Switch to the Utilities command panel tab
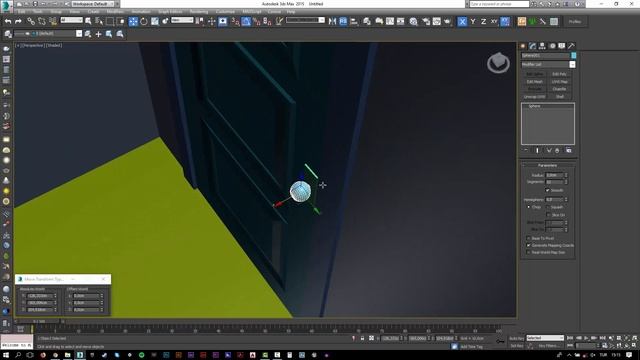 pos(571,46)
